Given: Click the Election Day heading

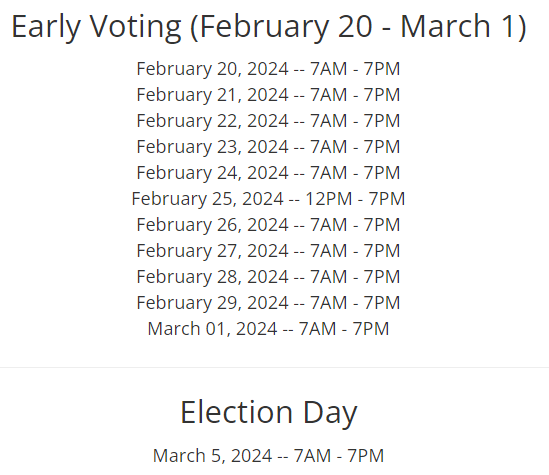Looking at the screenshot, I should click(269, 413).
